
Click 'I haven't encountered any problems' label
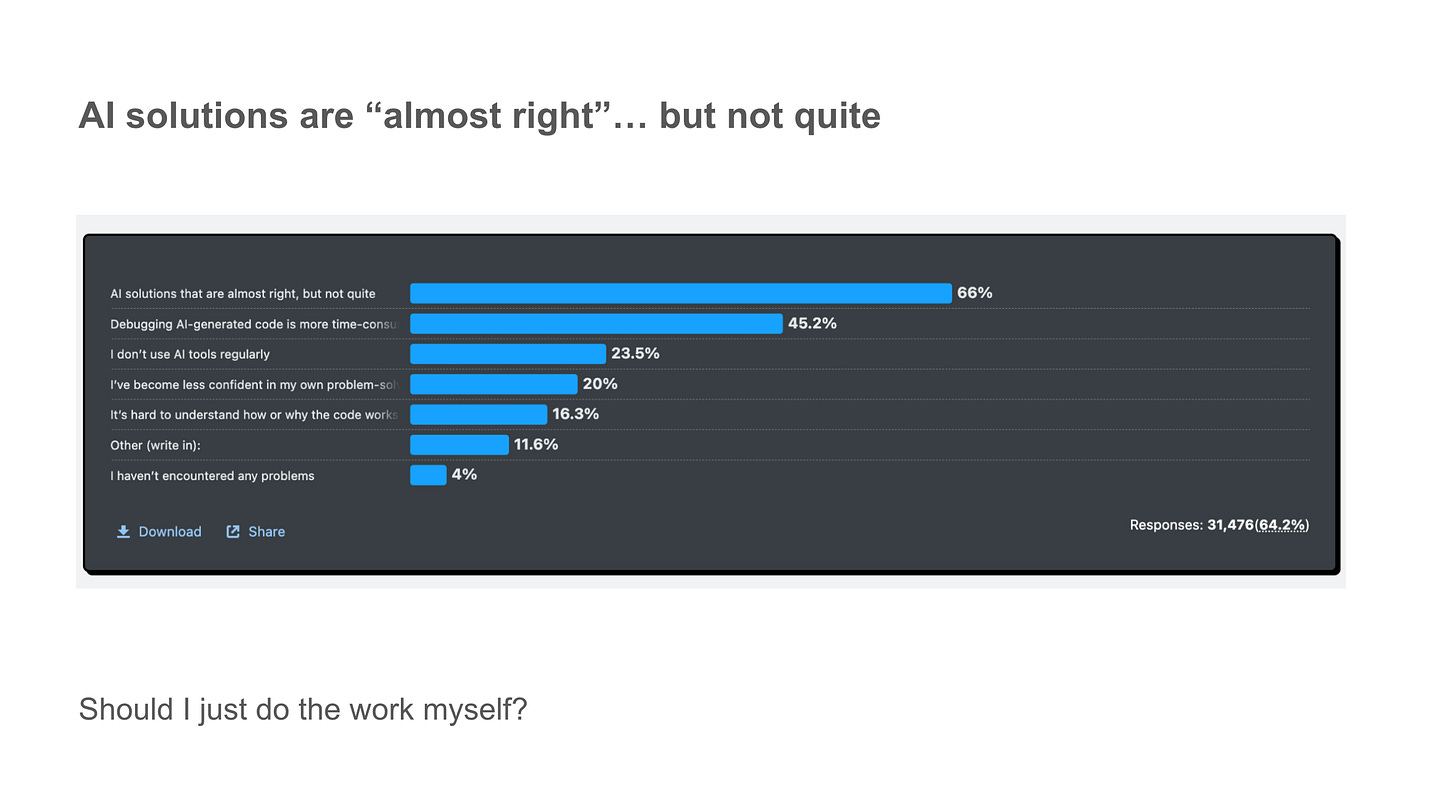point(212,476)
